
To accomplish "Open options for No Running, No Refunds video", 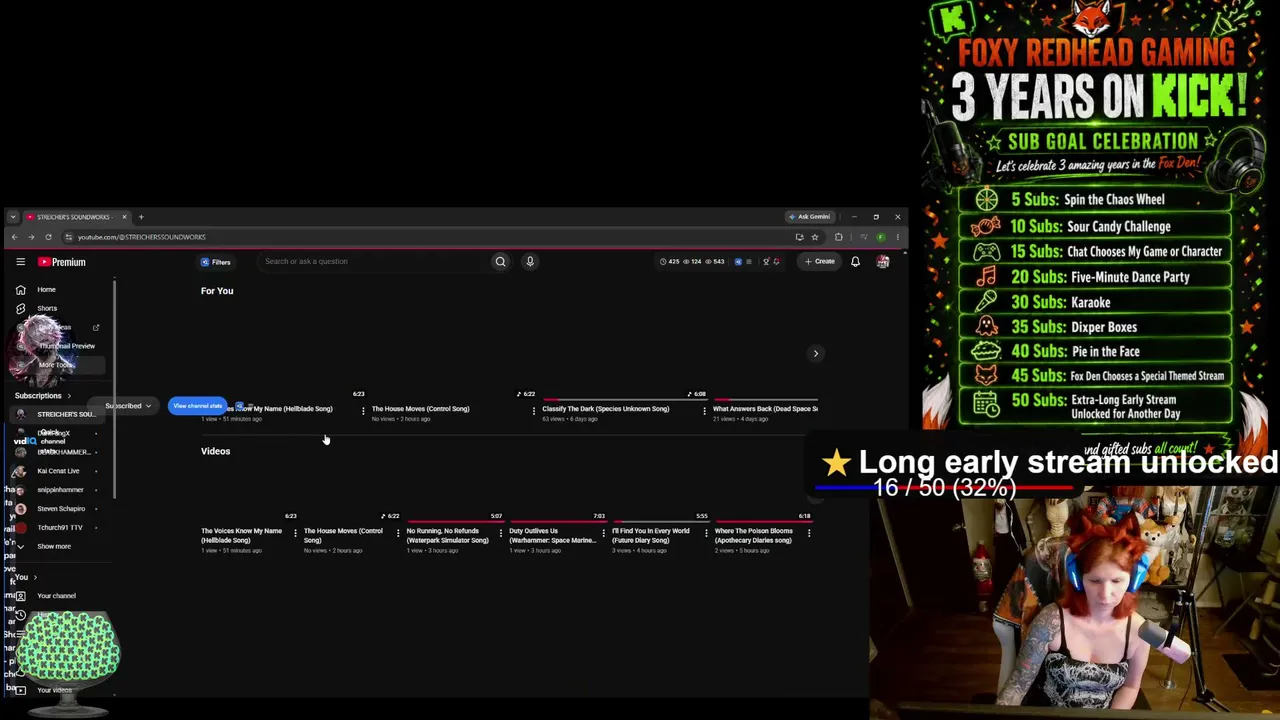I will tap(501, 533).
